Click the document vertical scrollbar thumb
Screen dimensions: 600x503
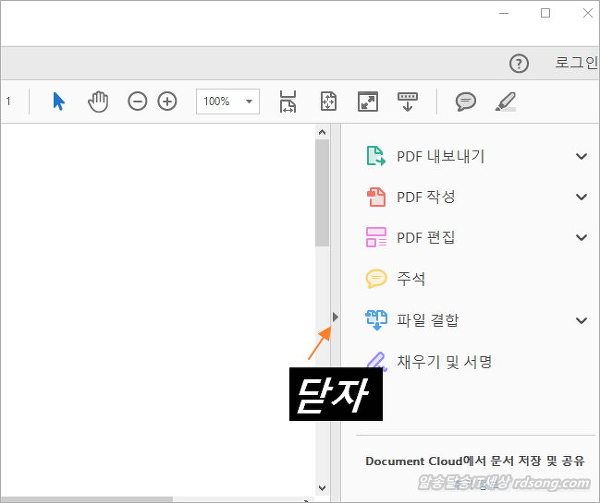point(322,190)
